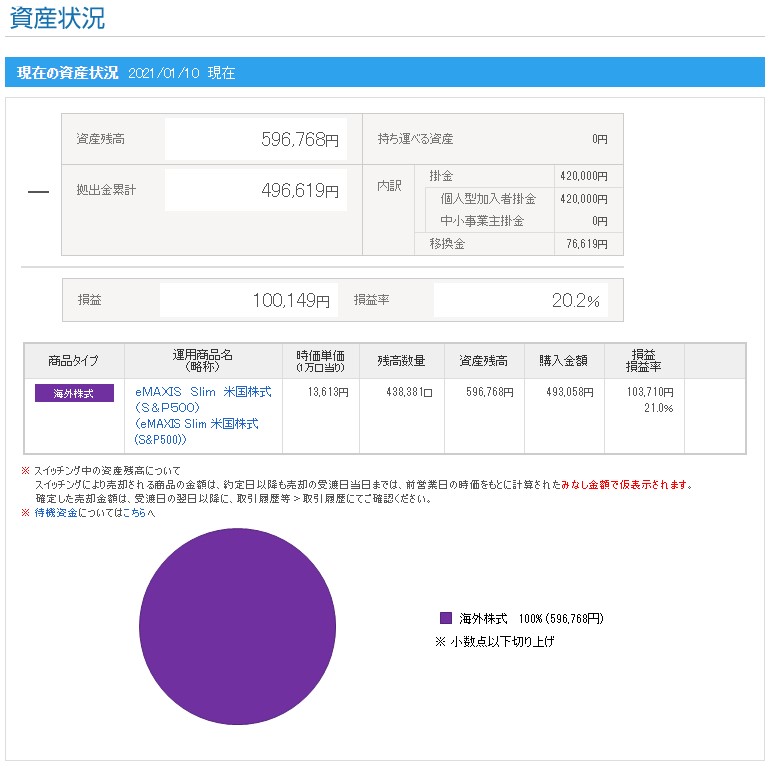Select the 残高数量 cell 438,381口
The image size is (779, 772).
click(409, 392)
